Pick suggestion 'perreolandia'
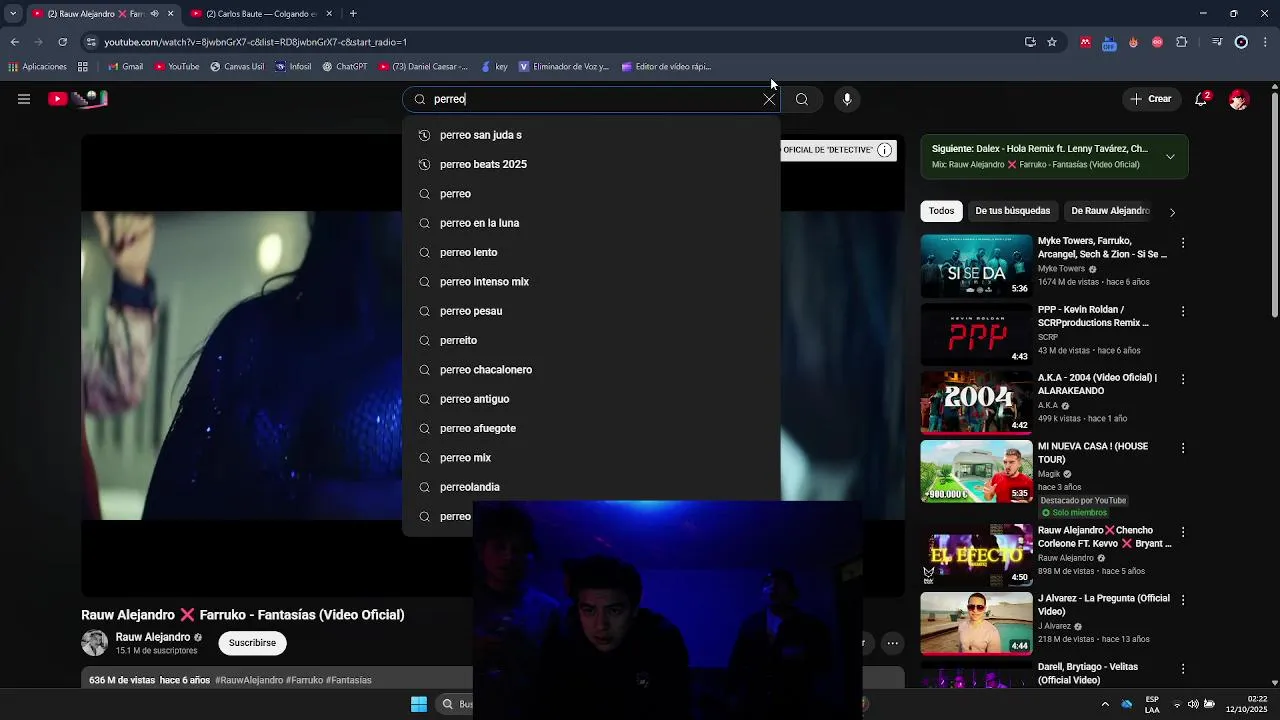The image size is (1280, 720). click(x=591, y=487)
